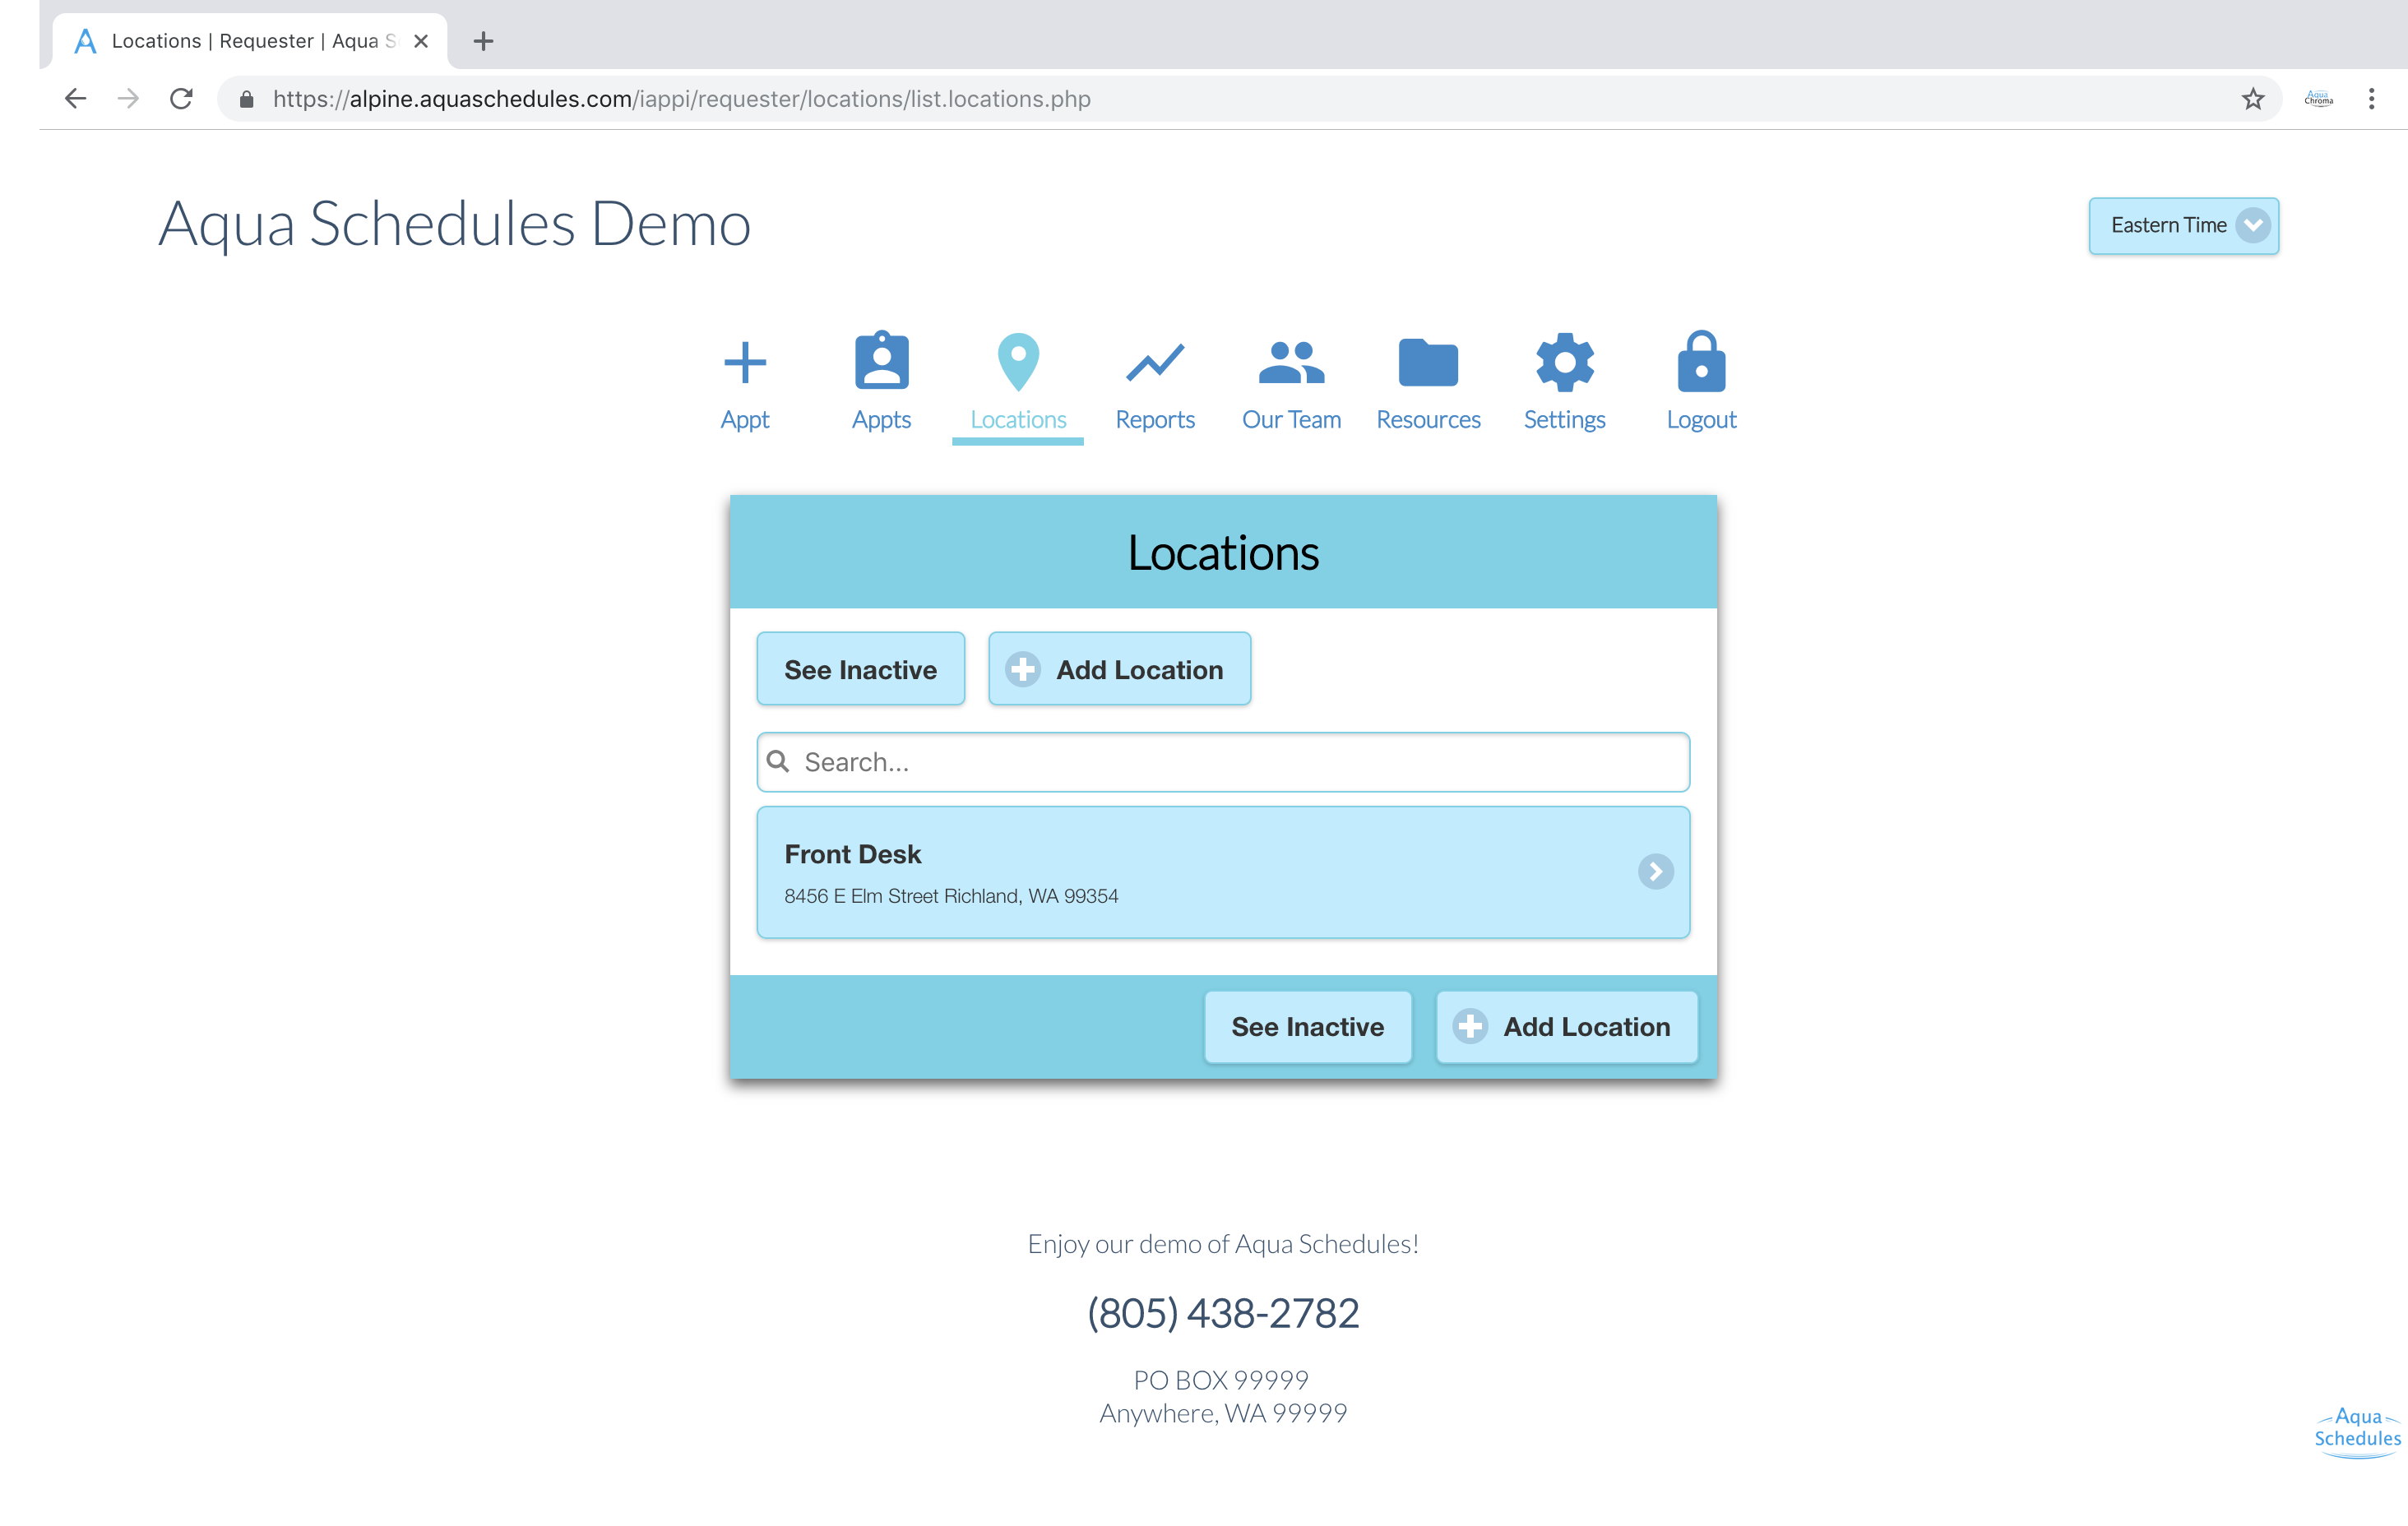Close the Locations browser tab
Screen dimensions: 2408x1526
[421, 41]
